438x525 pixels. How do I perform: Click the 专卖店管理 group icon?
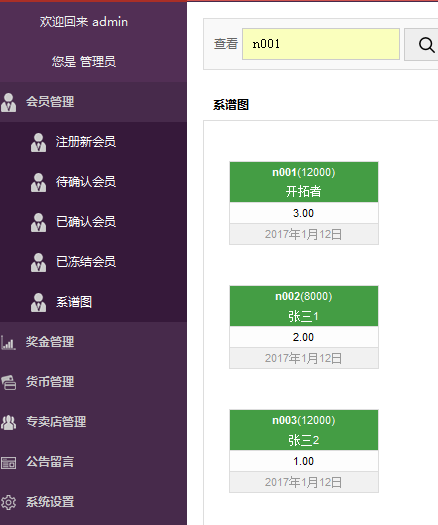tap(8, 422)
